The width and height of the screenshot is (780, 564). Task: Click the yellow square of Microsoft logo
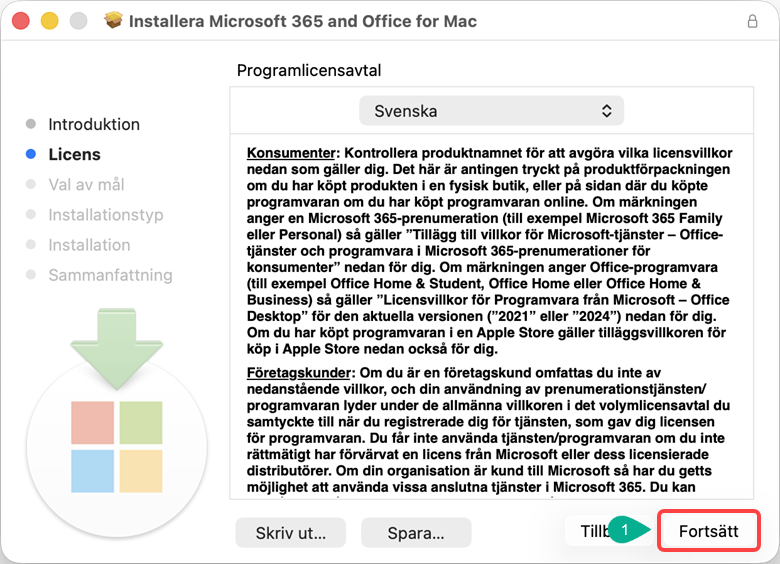coord(140,471)
